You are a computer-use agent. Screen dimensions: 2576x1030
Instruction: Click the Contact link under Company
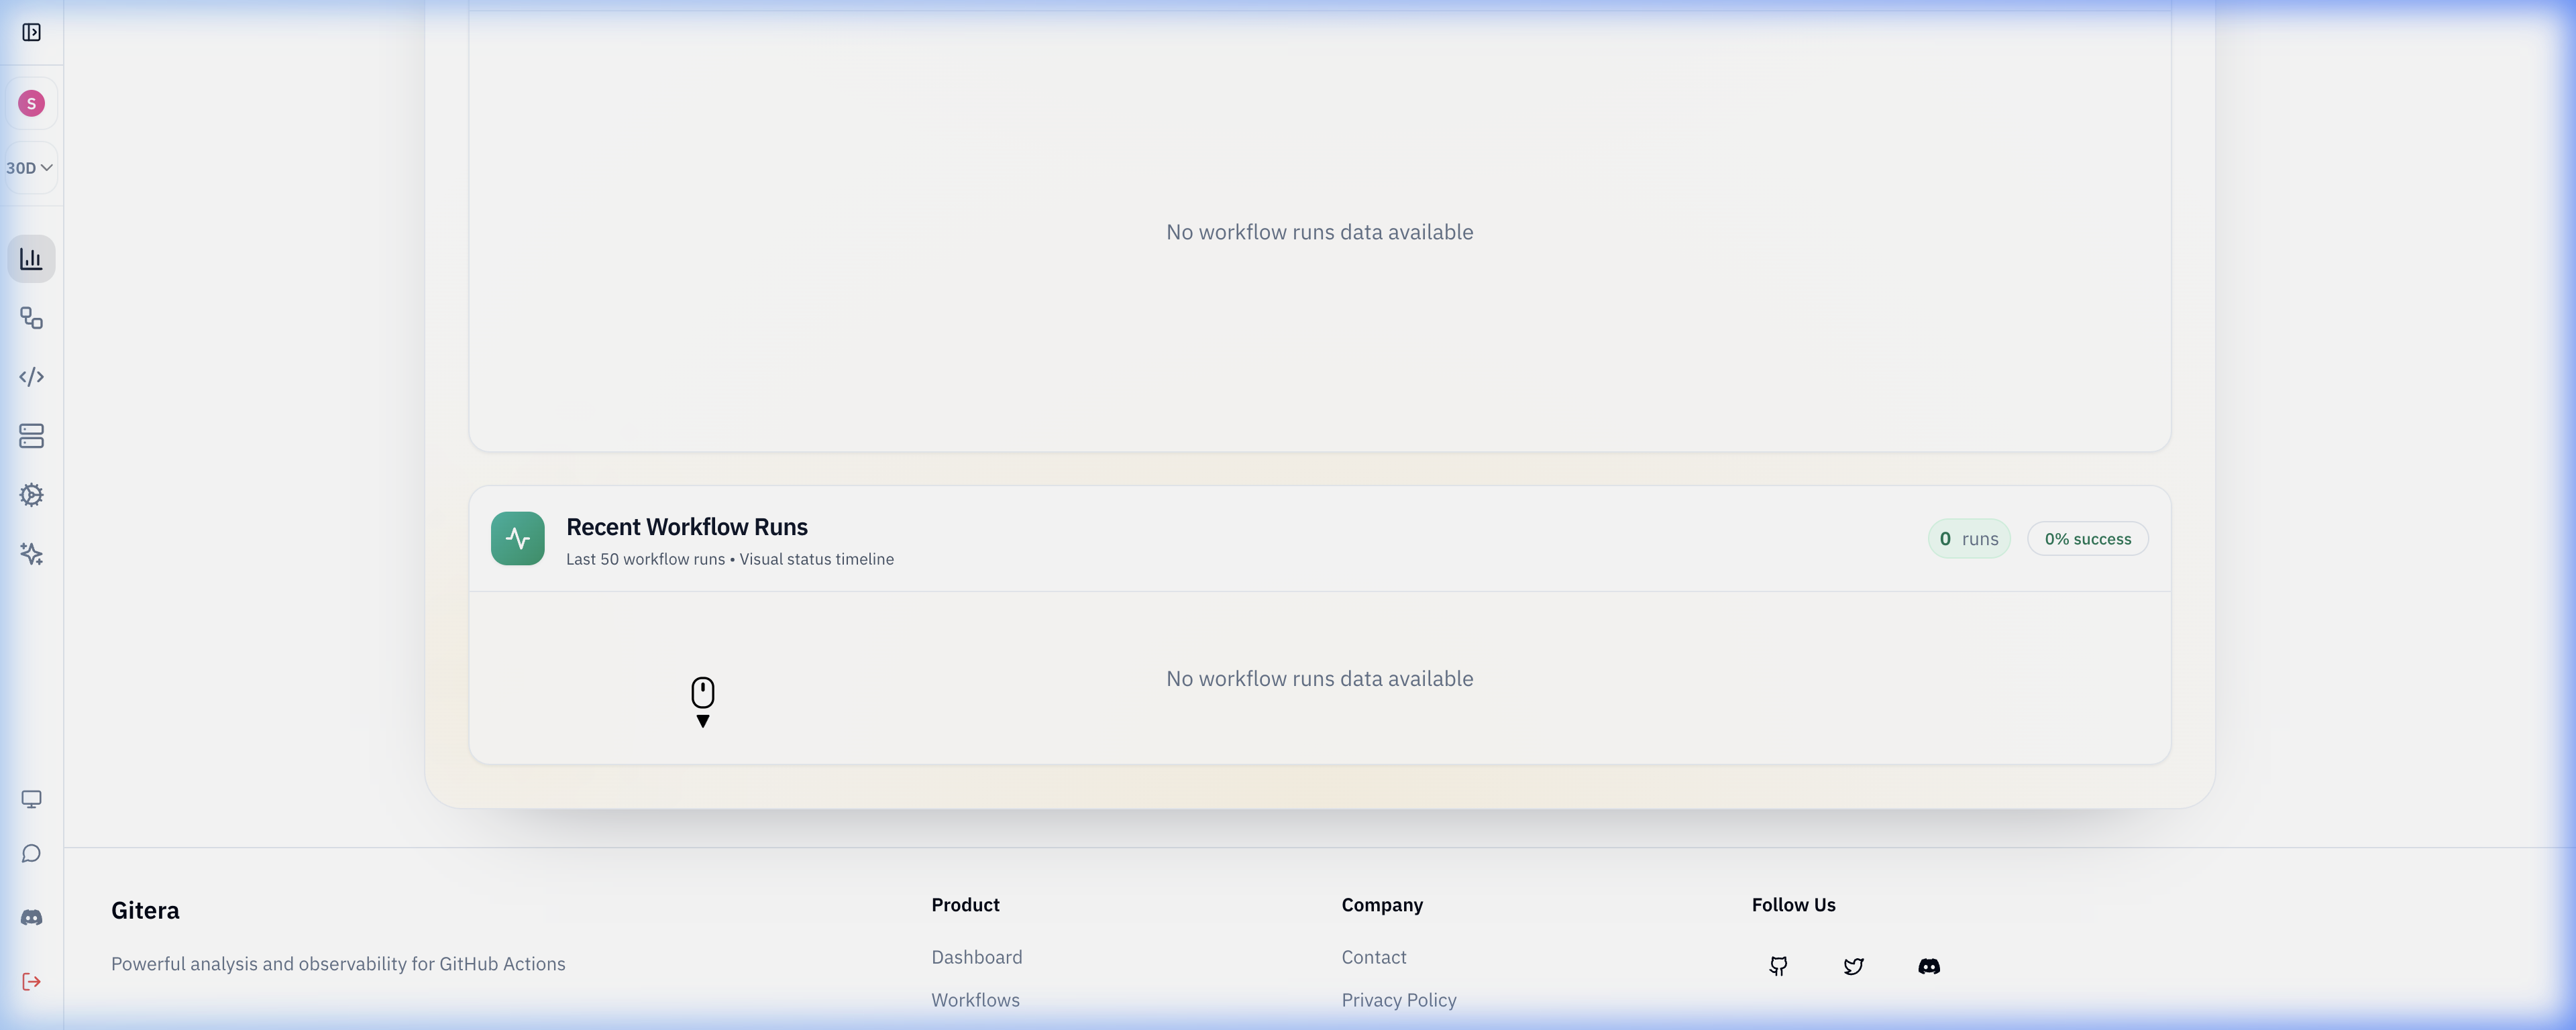click(x=1374, y=956)
